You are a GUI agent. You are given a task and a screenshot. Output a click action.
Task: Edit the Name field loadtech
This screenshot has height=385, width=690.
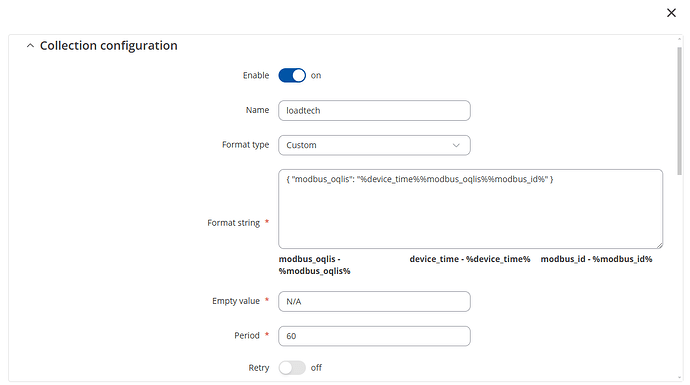[x=374, y=110]
